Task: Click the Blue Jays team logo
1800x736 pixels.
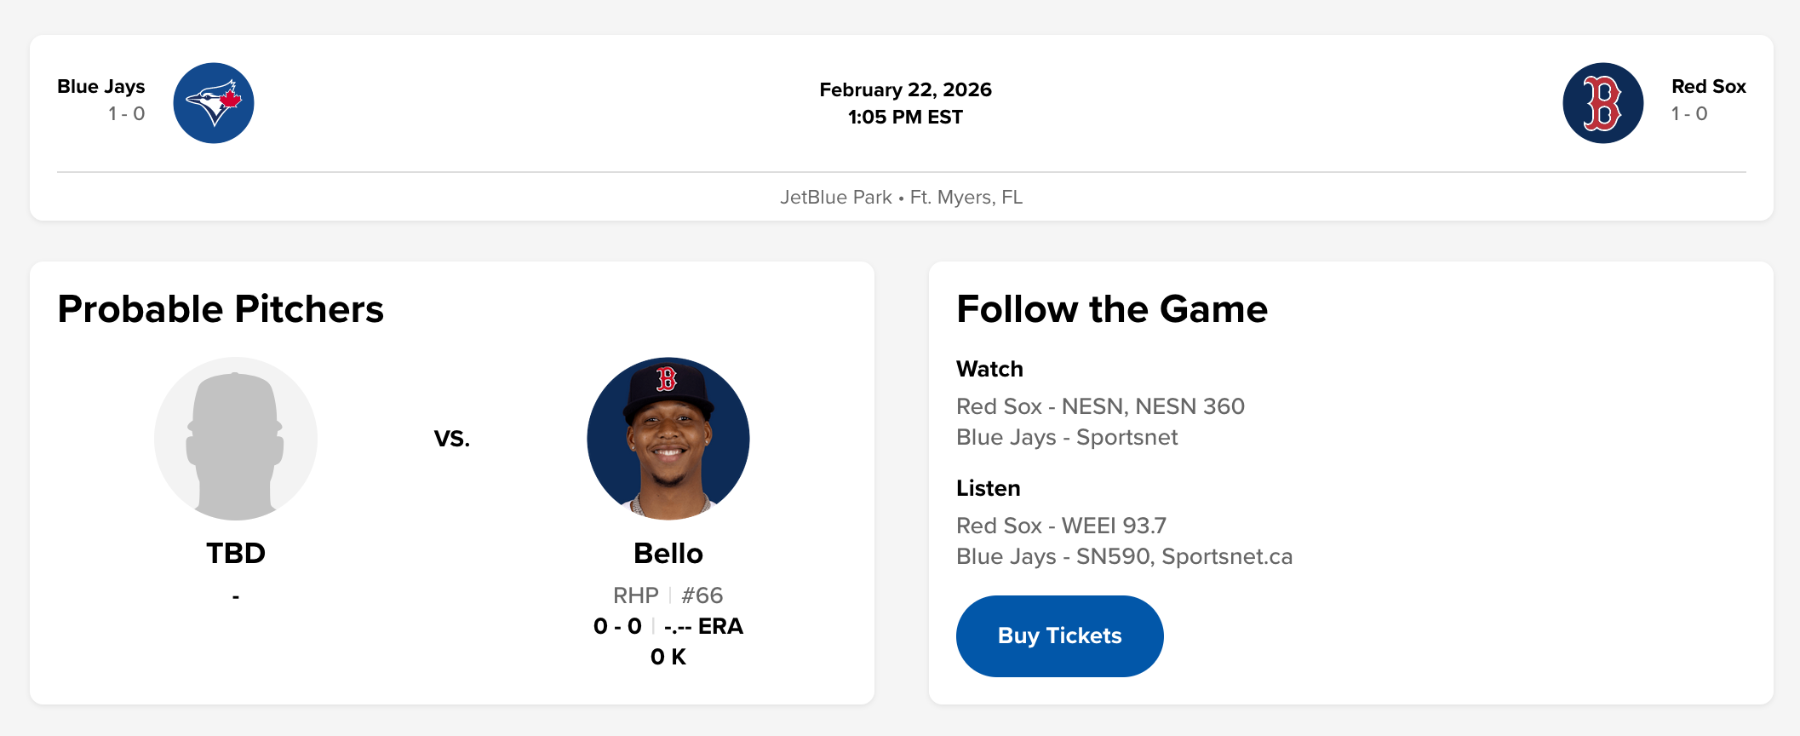Action: 213,103
